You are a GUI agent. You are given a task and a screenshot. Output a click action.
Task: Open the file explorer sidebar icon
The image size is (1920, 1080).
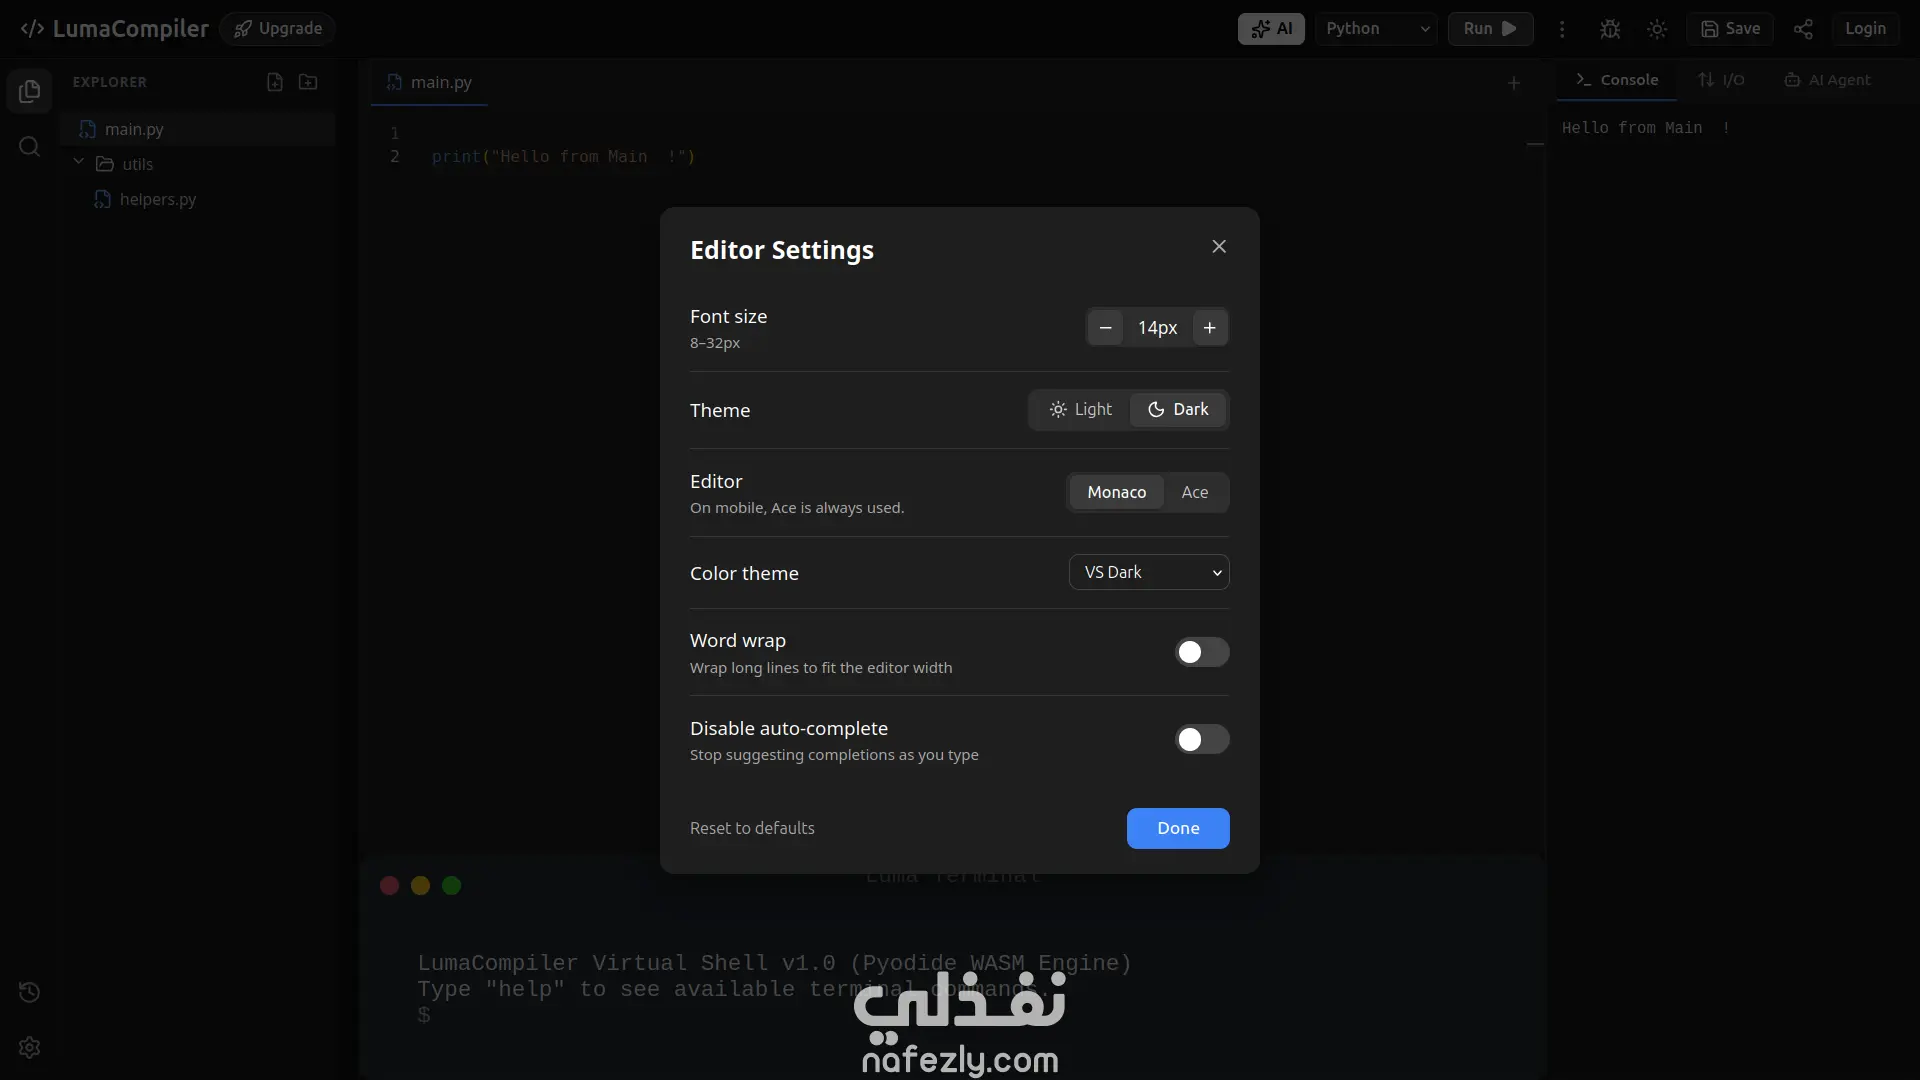[29, 91]
